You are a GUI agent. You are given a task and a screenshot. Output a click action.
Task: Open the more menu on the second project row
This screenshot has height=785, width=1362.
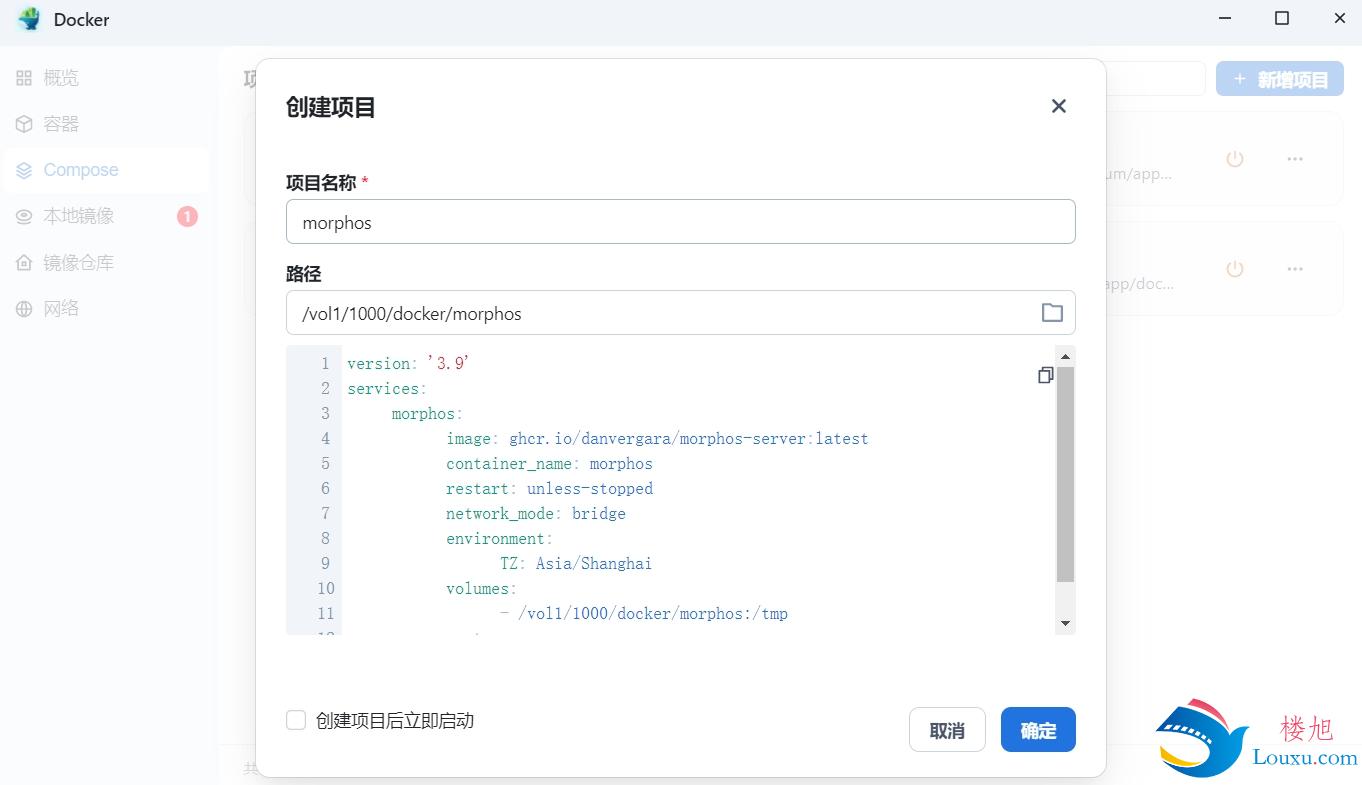click(x=1295, y=269)
